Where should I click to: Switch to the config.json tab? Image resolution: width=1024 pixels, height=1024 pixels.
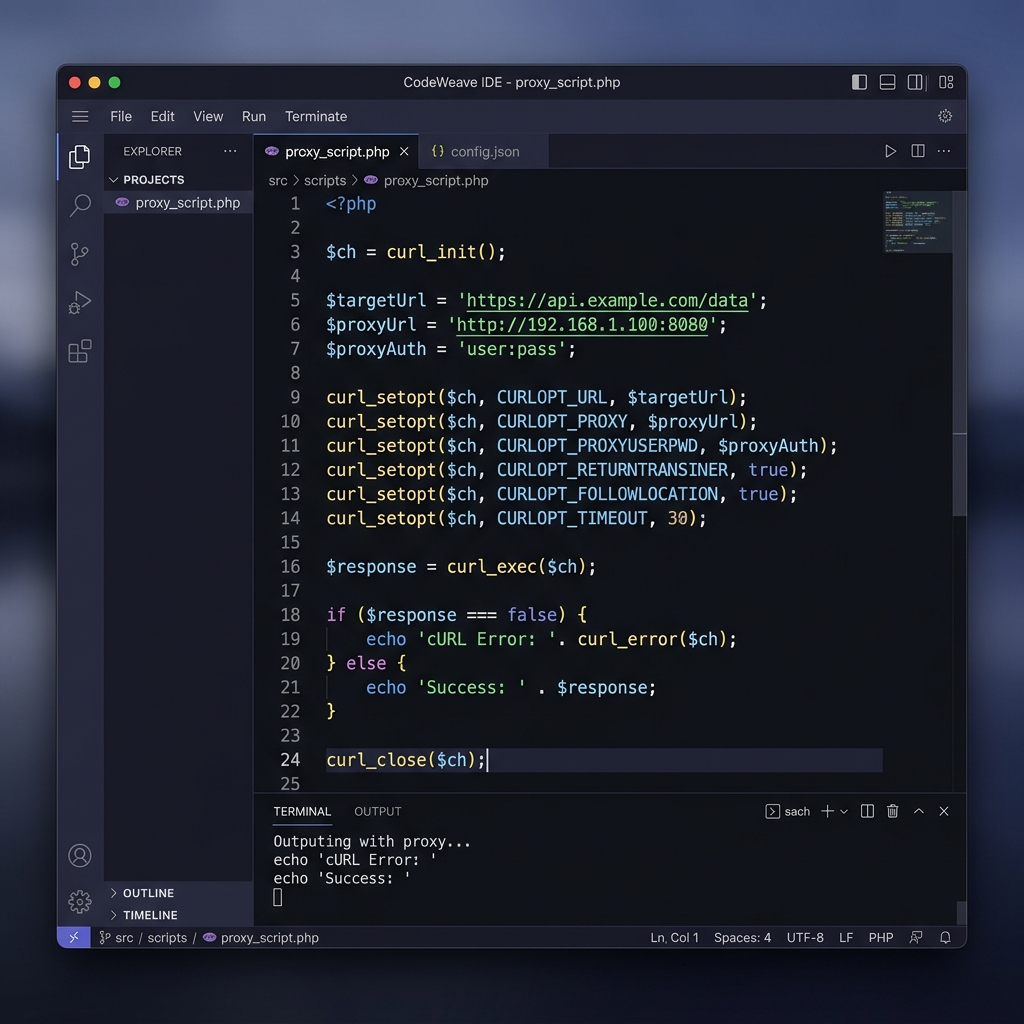tap(484, 152)
